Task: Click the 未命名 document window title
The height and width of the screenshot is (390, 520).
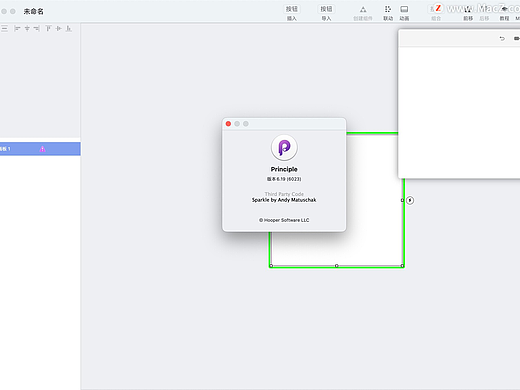Action: click(x=33, y=11)
